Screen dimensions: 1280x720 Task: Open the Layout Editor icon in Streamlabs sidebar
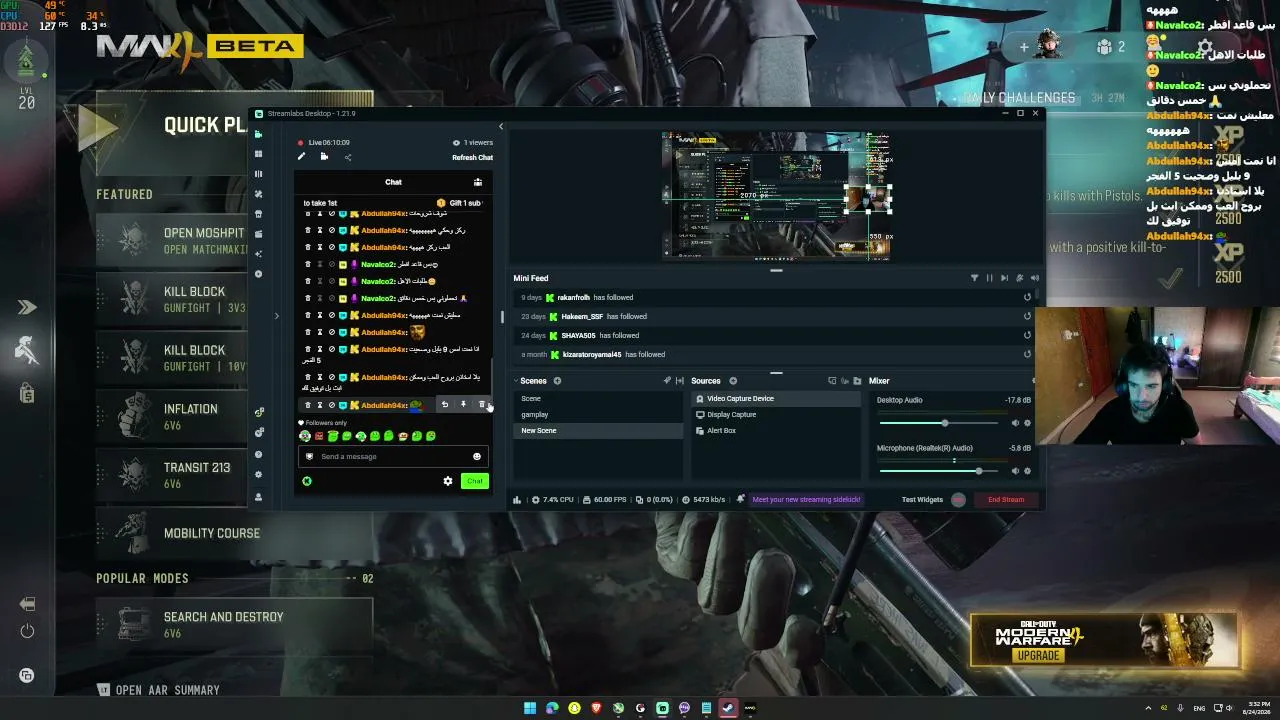[259, 154]
